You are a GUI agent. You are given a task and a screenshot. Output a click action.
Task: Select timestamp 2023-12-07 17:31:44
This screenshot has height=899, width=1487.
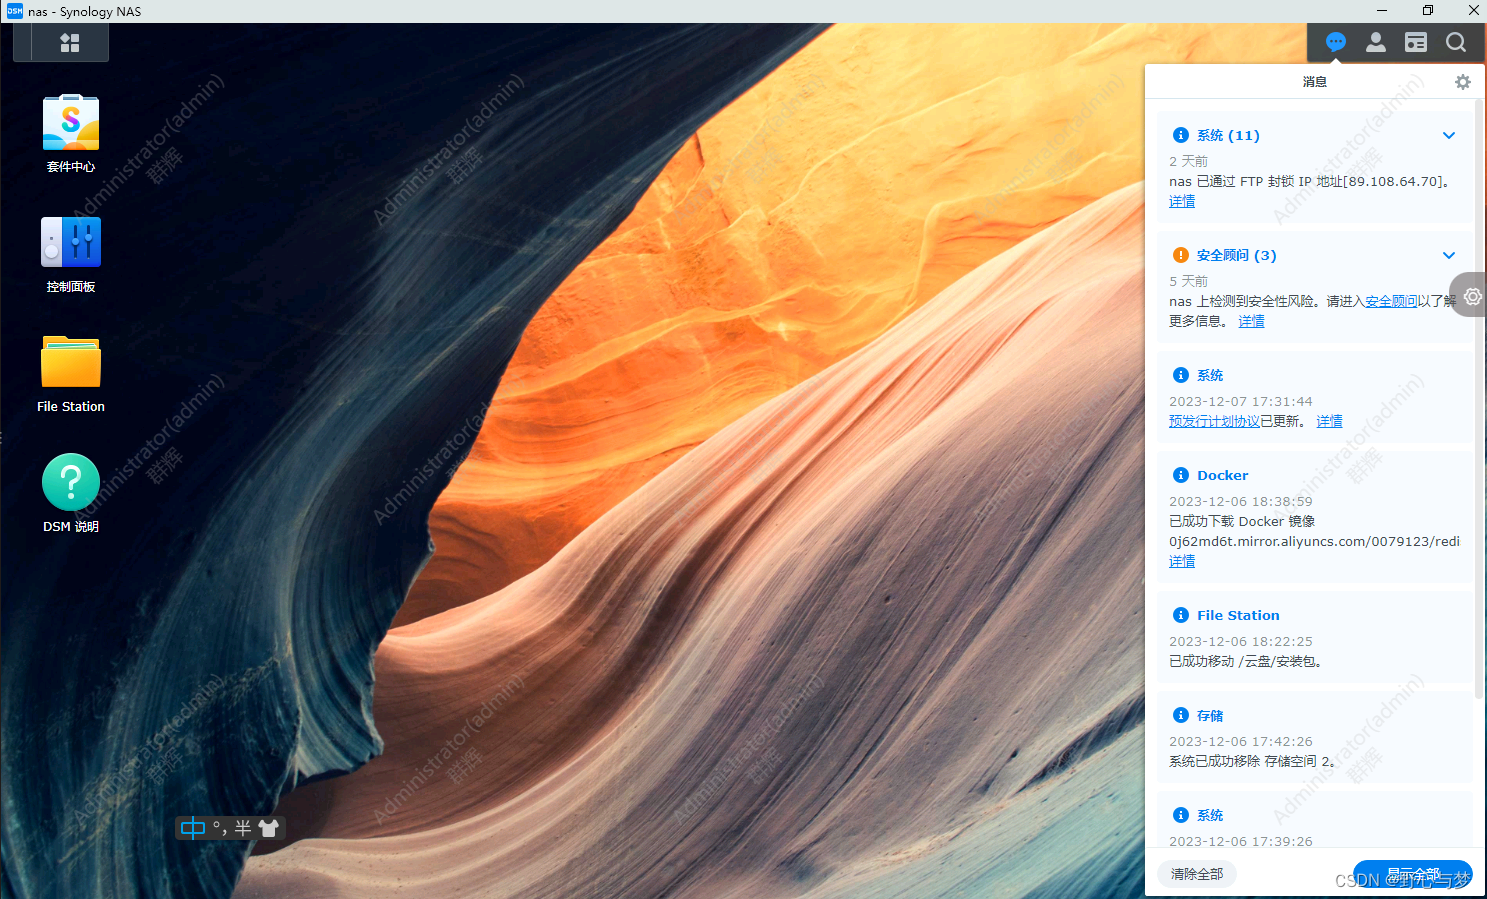coord(1241,401)
